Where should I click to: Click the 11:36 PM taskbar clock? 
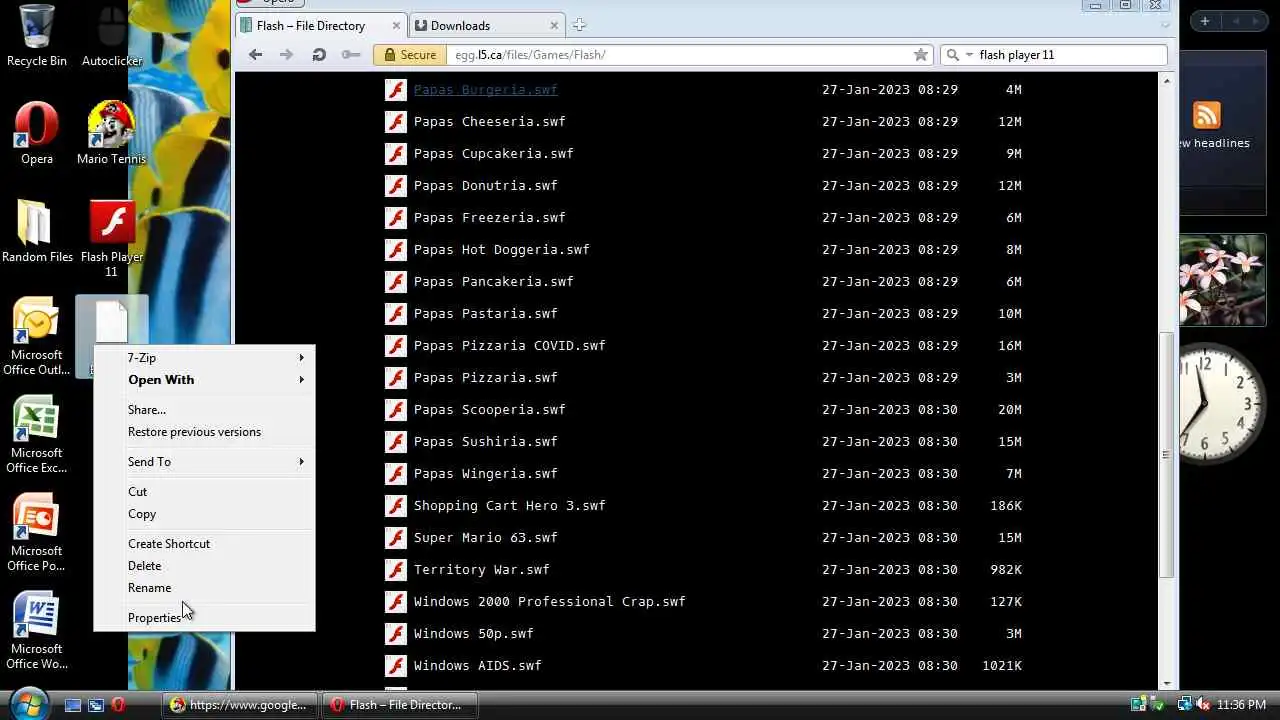point(1241,705)
